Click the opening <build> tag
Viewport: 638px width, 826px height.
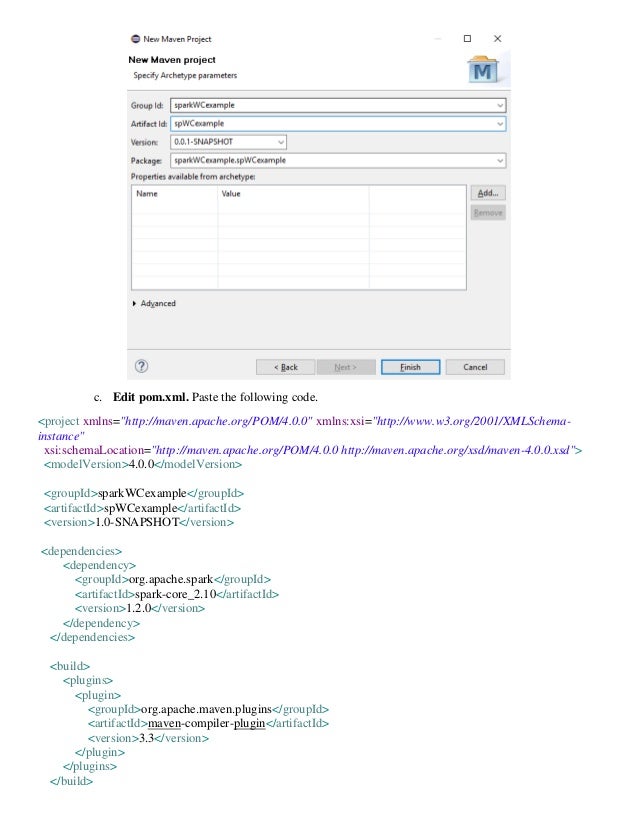click(70, 666)
